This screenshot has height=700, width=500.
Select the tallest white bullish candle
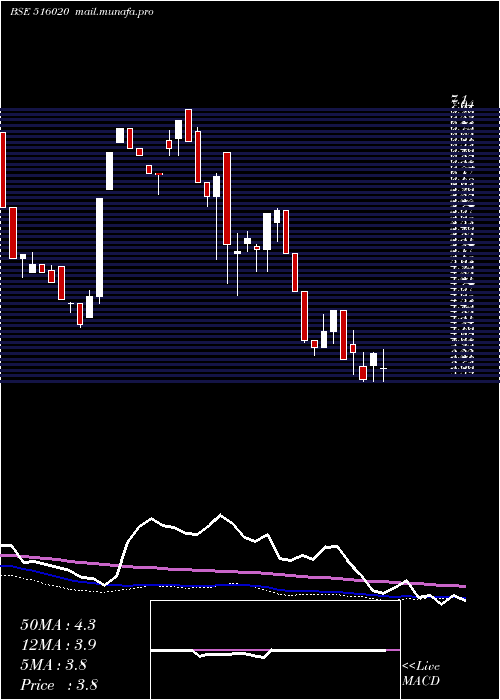pyautogui.click(x=100, y=247)
